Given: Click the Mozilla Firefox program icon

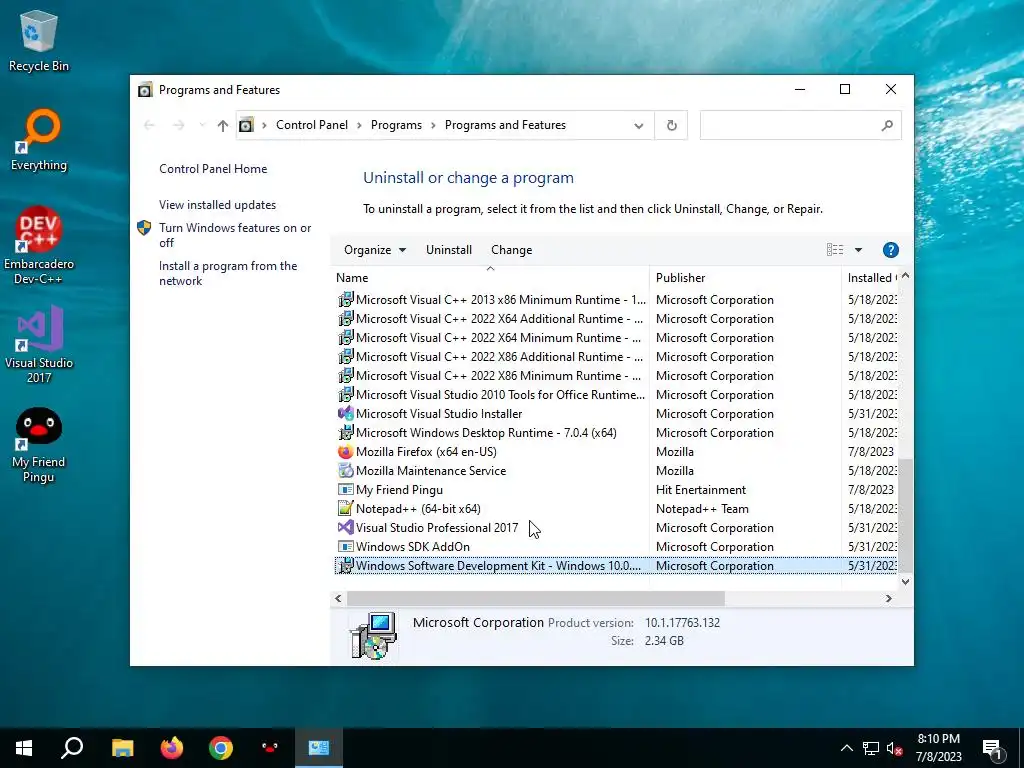Looking at the screenshot, I should pyautogui.click(x=345, y=452).
